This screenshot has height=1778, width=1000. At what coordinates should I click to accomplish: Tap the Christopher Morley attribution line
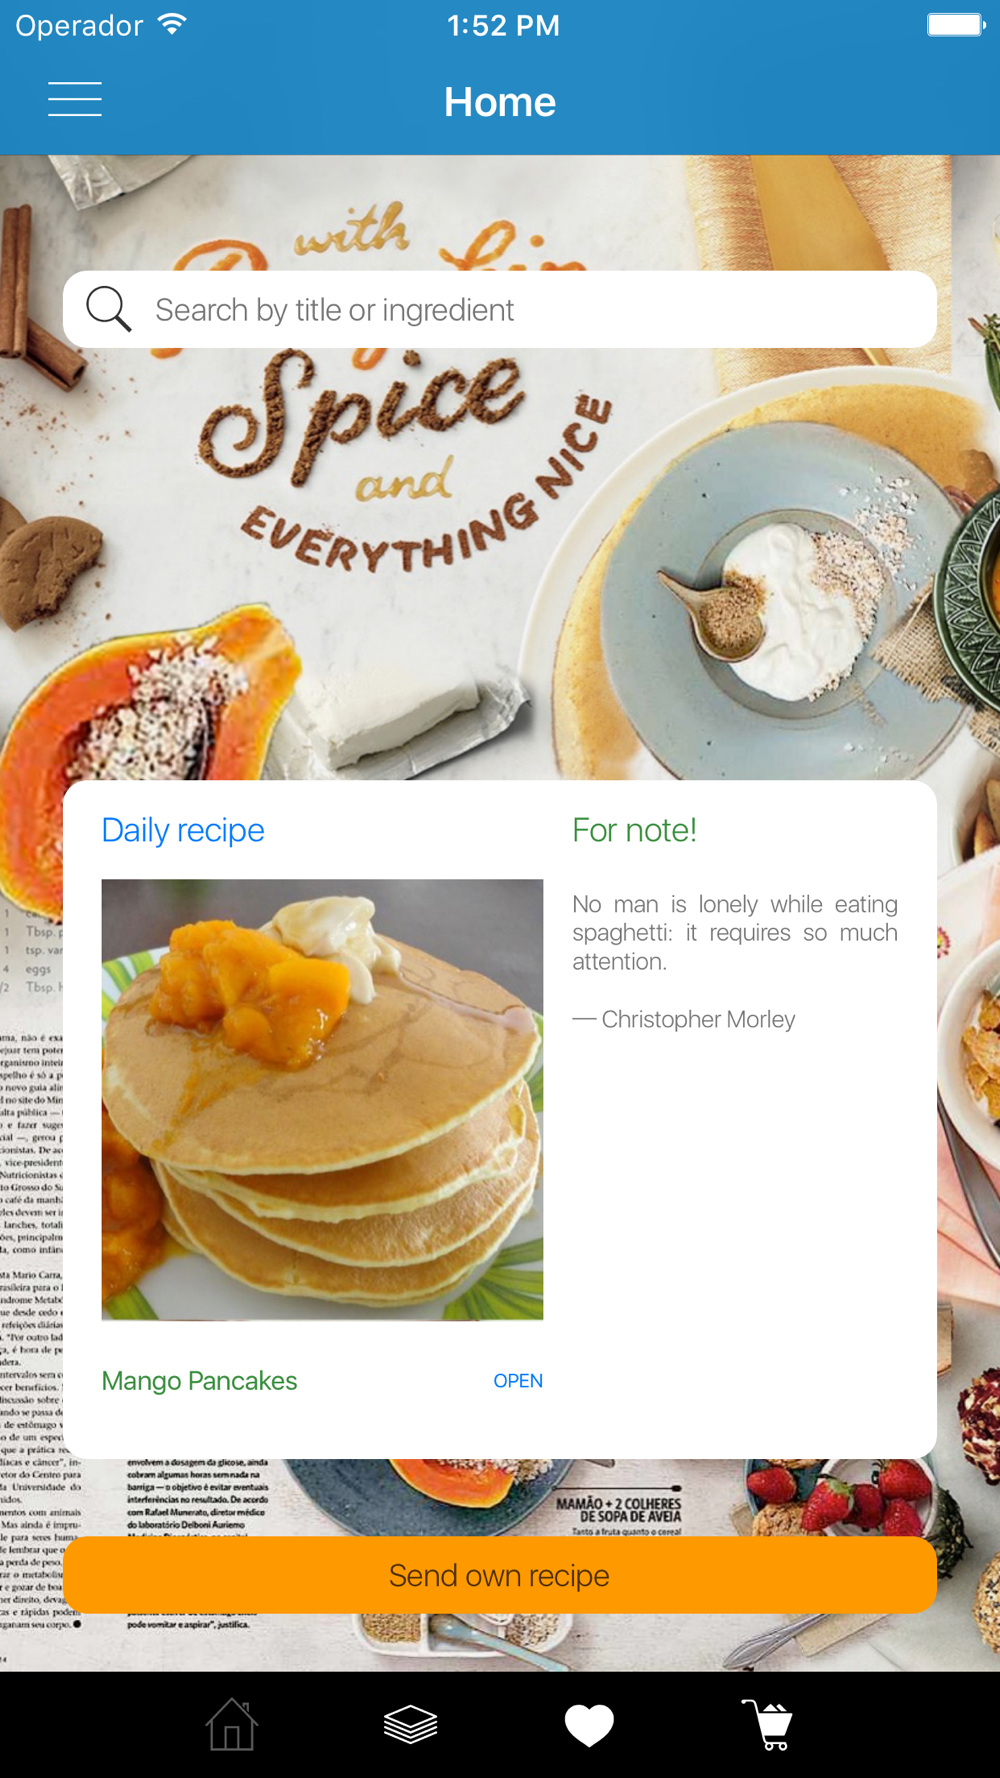[684, 1019]
